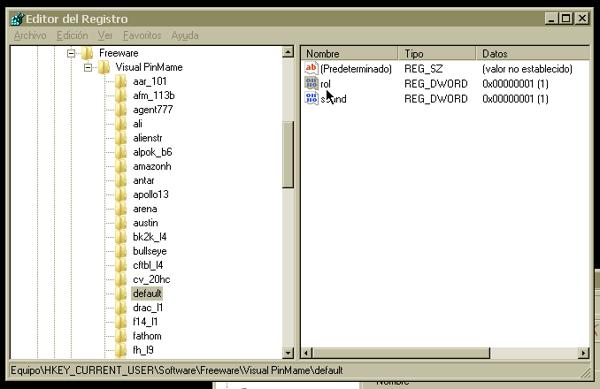Select the Freeware key label
Viewport: 600px width, 389px height.
(x=119, y=53)
